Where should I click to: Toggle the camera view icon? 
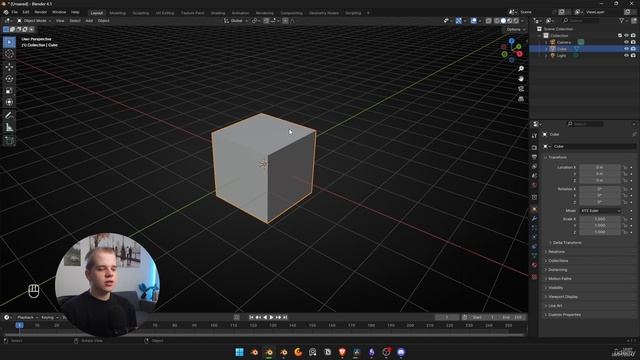(x=521, y=89)
